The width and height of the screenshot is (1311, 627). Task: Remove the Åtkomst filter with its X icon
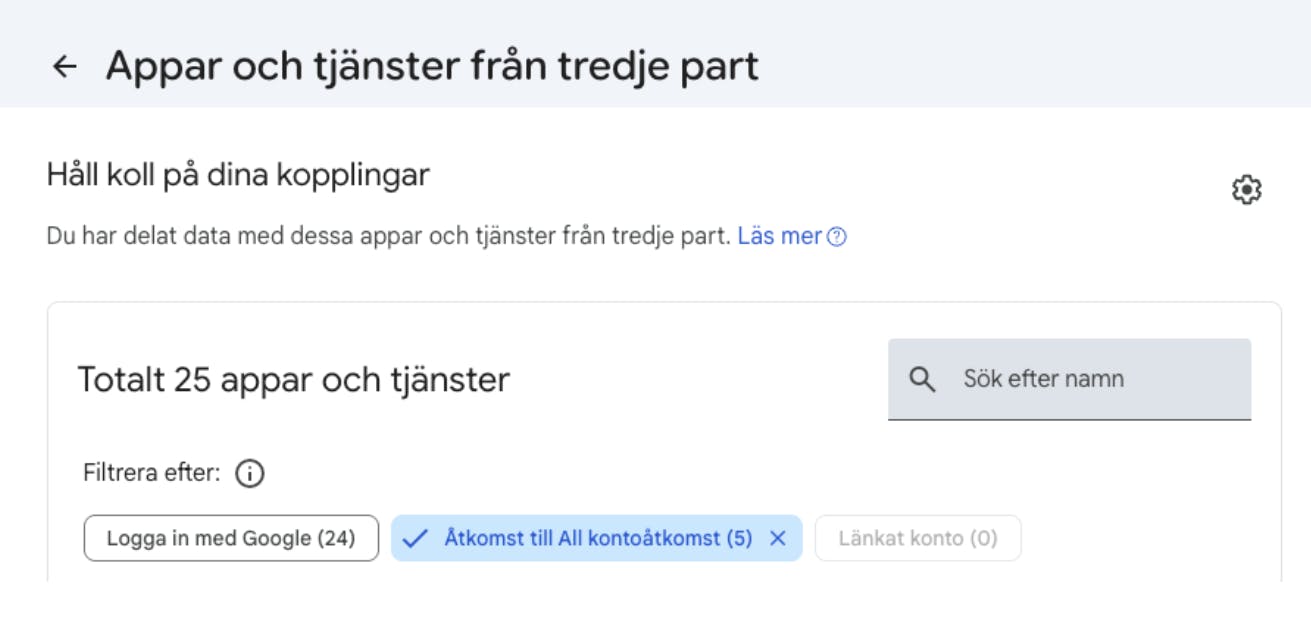click(x=778, y=538)
